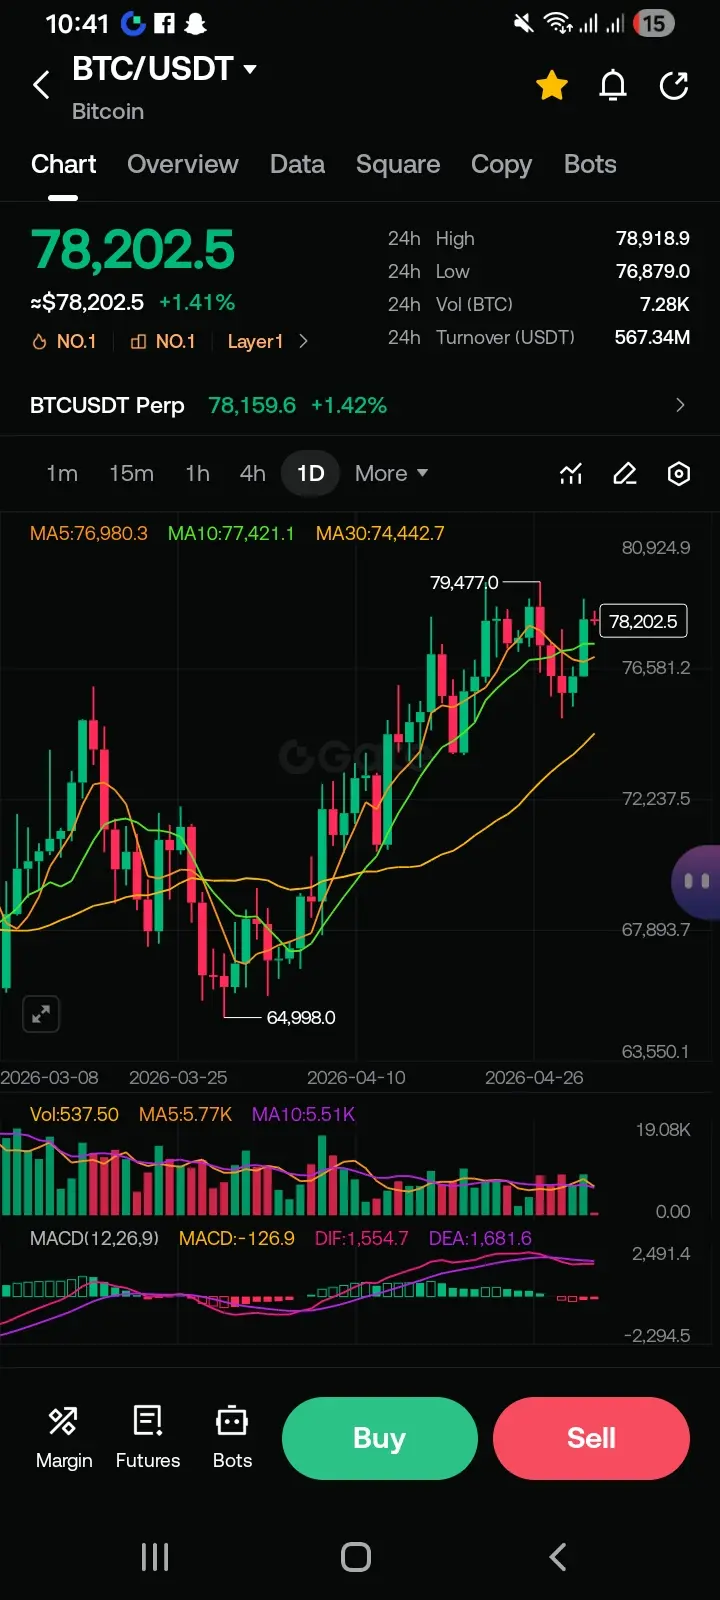Open the BTCUSDT Perp row

360,405
